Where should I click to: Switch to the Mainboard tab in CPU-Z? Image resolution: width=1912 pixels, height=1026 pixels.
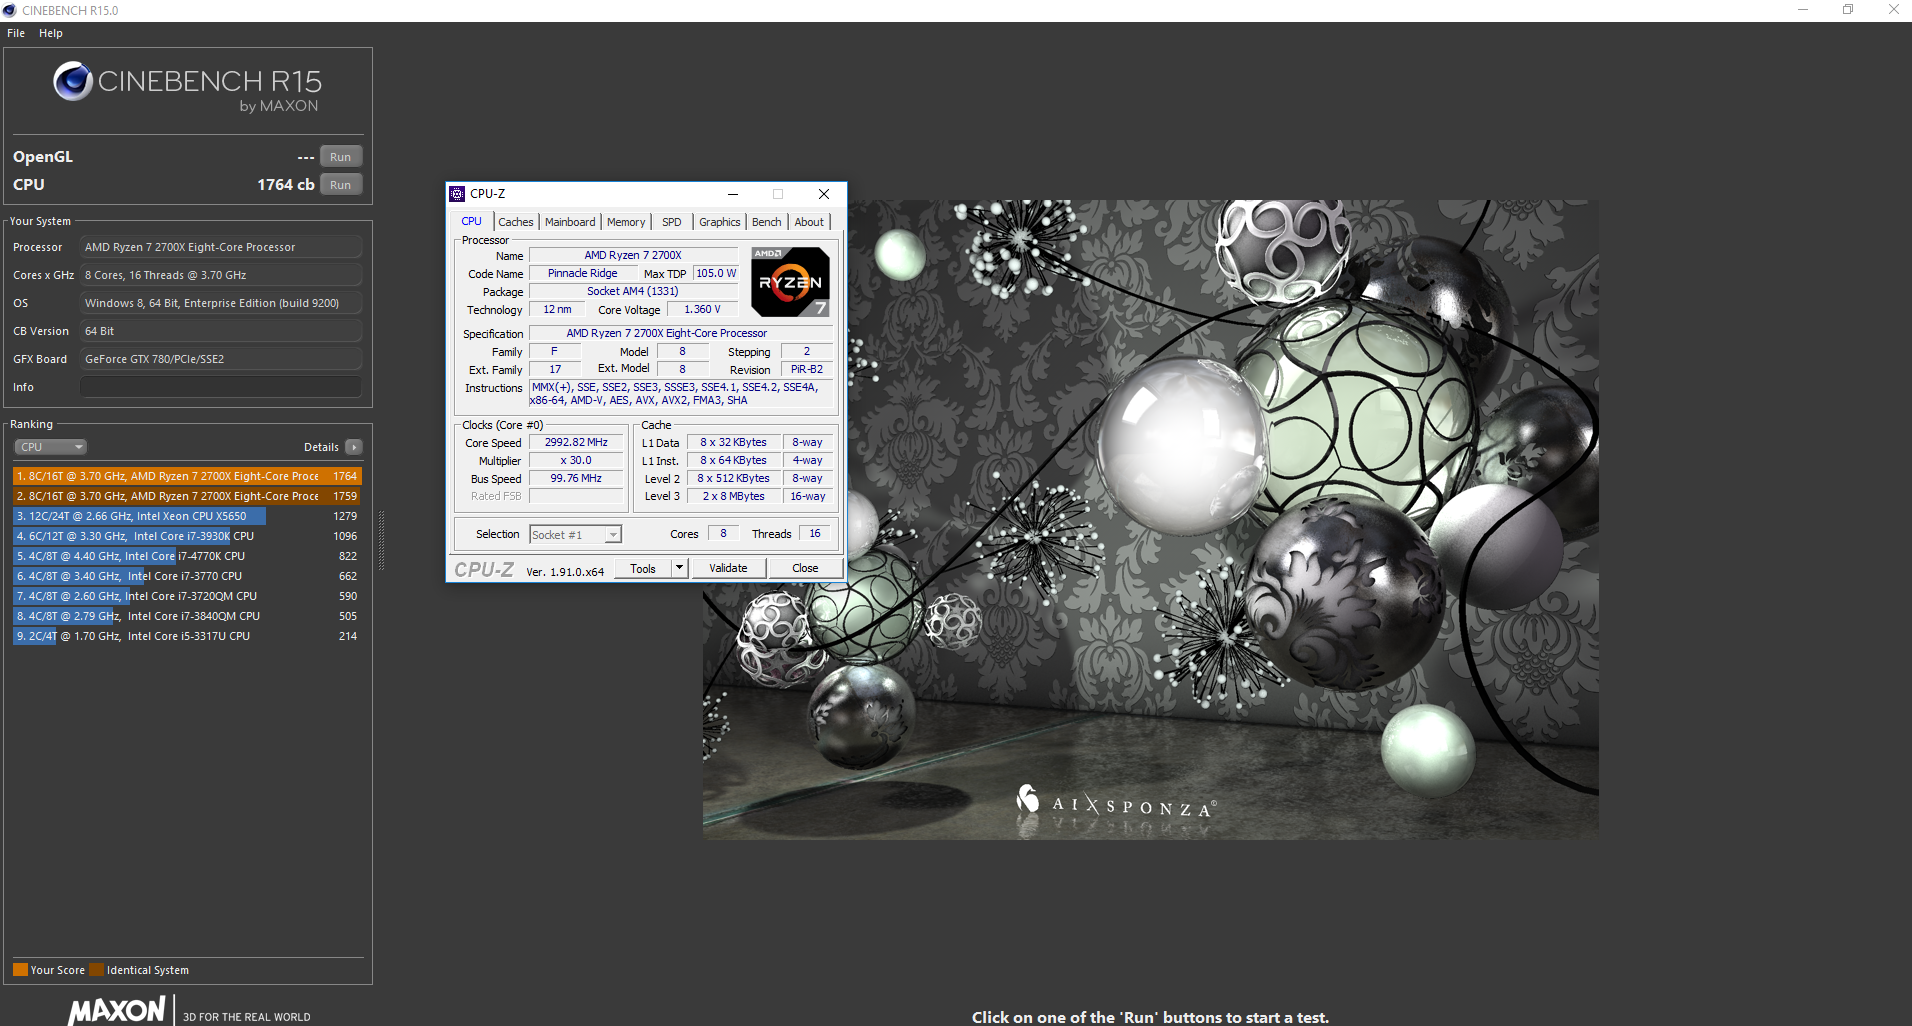(x=570, y=222)
